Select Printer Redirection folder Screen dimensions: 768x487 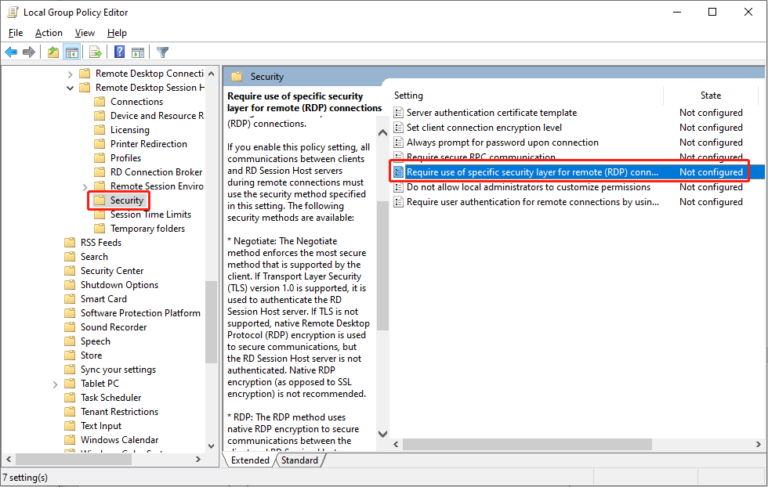(x=148, y=144)
